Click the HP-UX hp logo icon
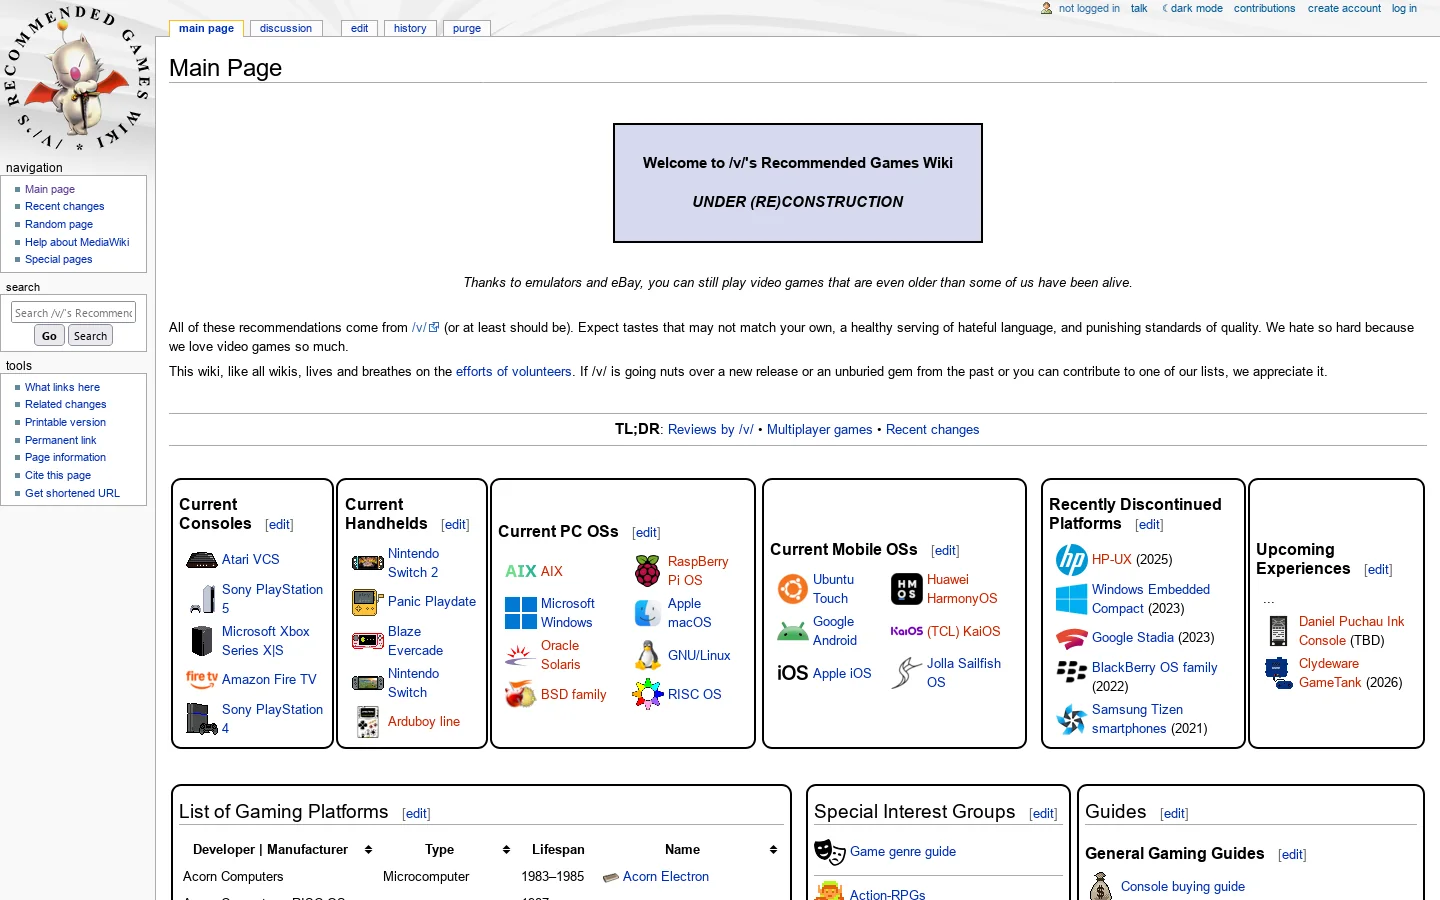 (1072, 560)
